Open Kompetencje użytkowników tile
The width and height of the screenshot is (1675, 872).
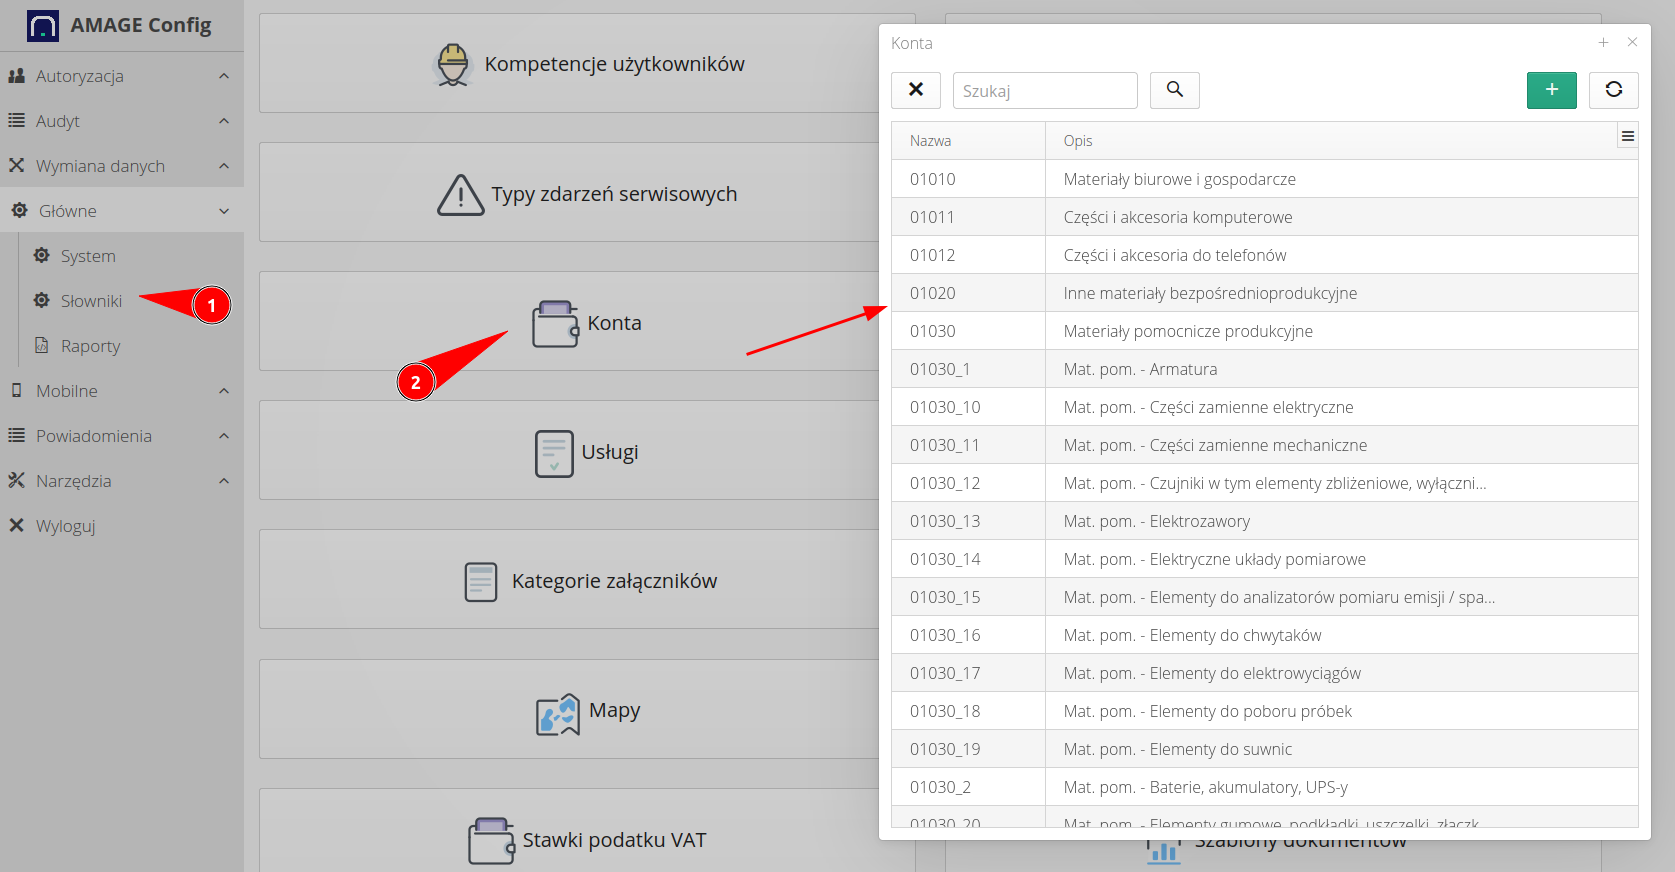[x=586, y=65]
